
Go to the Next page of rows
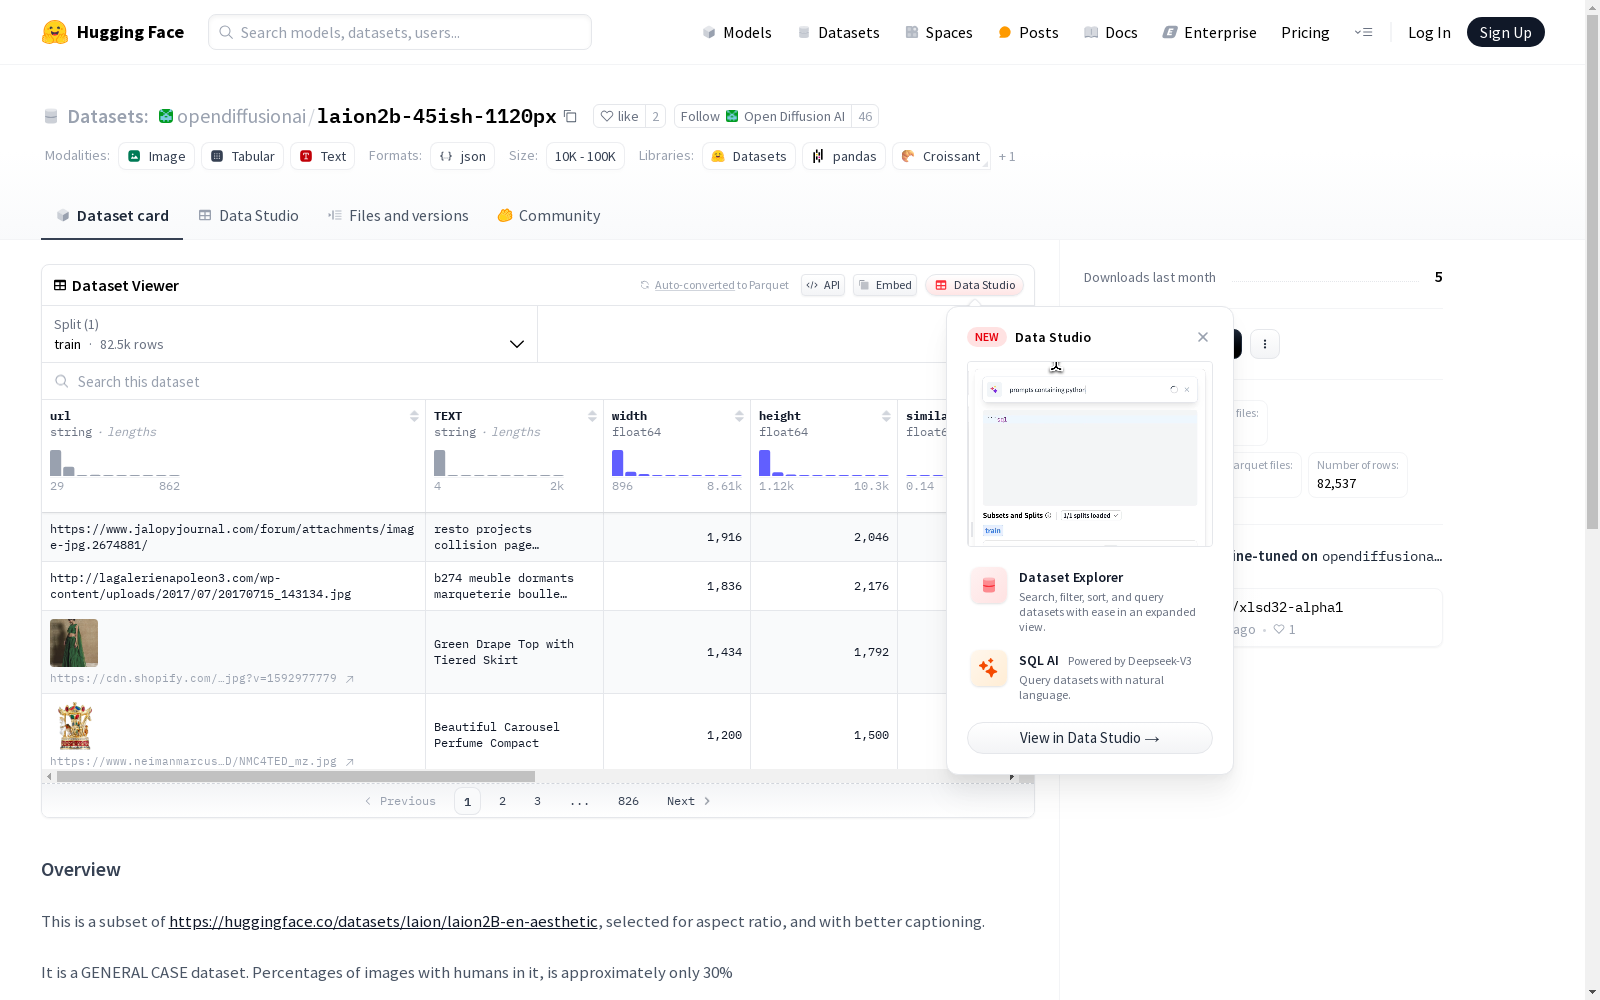(x=689, y=801)
